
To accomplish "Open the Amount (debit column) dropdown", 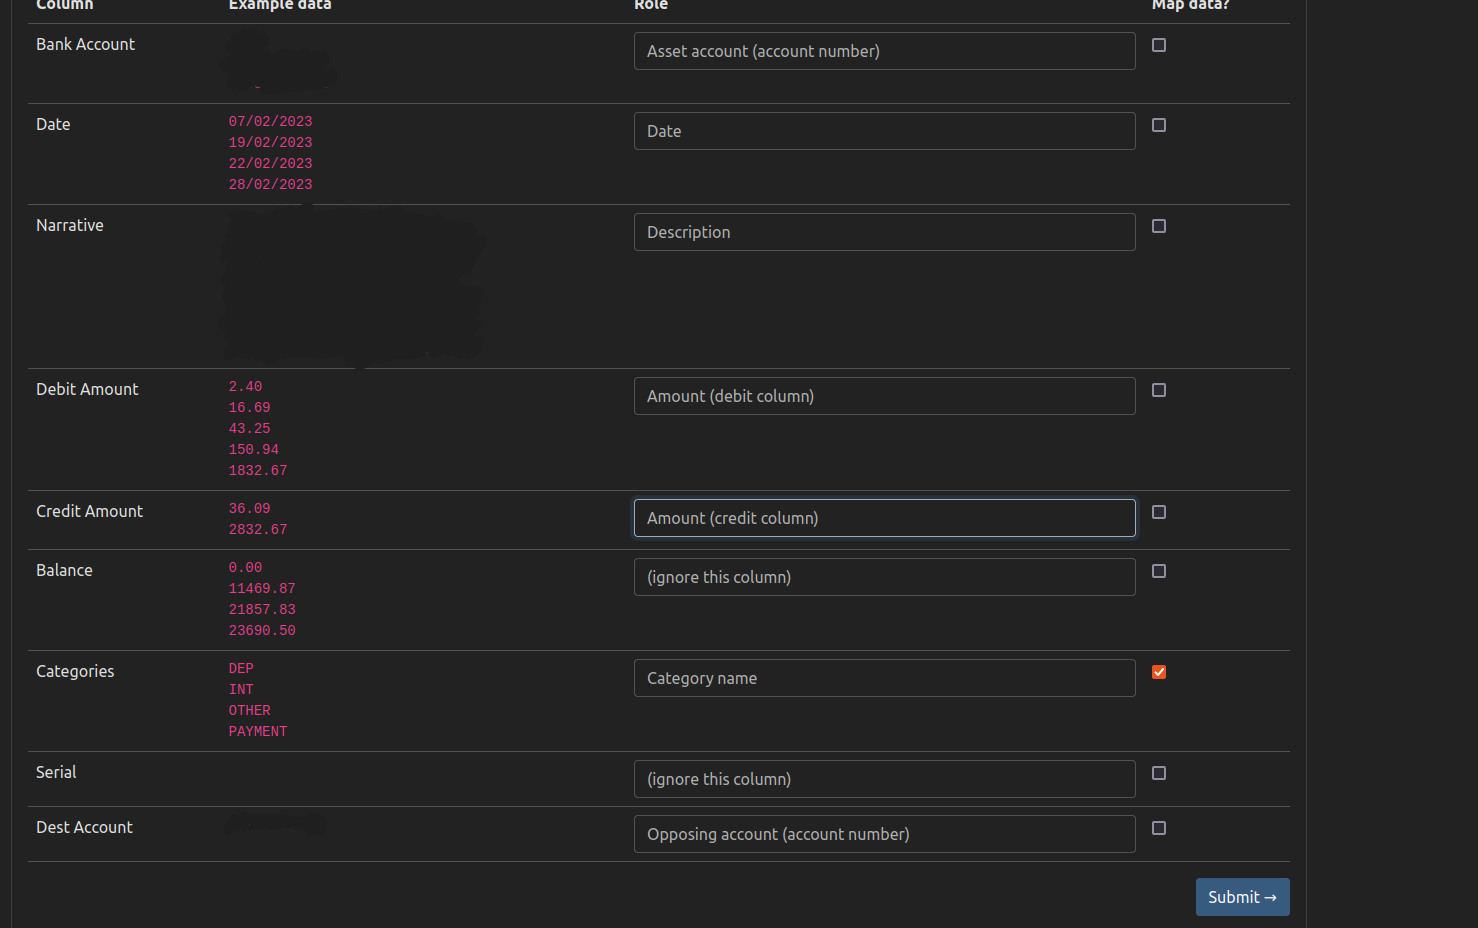I will pyautogui.click(x=884, y=396).
